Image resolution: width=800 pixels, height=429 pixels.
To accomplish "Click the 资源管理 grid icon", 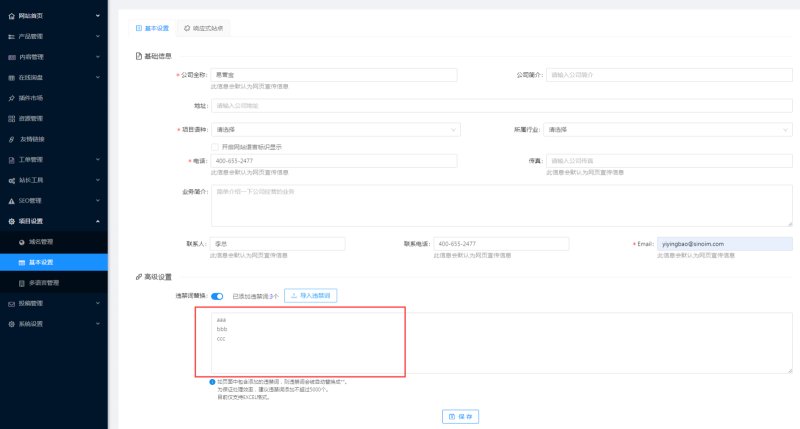I will [11, 118].
